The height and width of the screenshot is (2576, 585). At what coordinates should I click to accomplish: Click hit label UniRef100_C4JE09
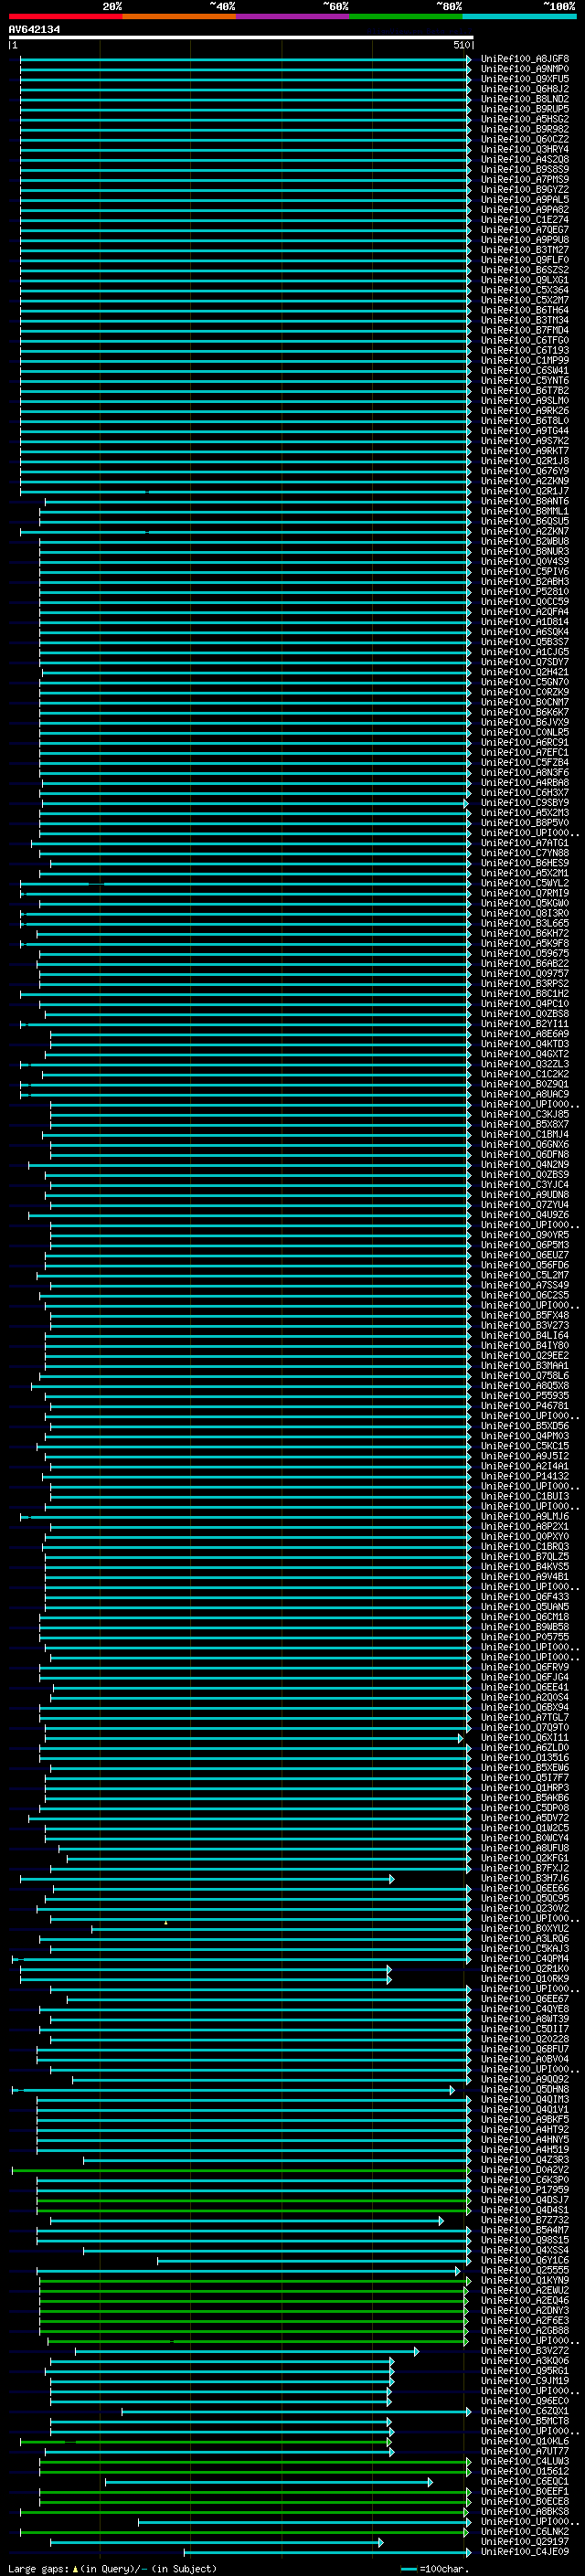pyautogui.click(x=524, y=2552)
